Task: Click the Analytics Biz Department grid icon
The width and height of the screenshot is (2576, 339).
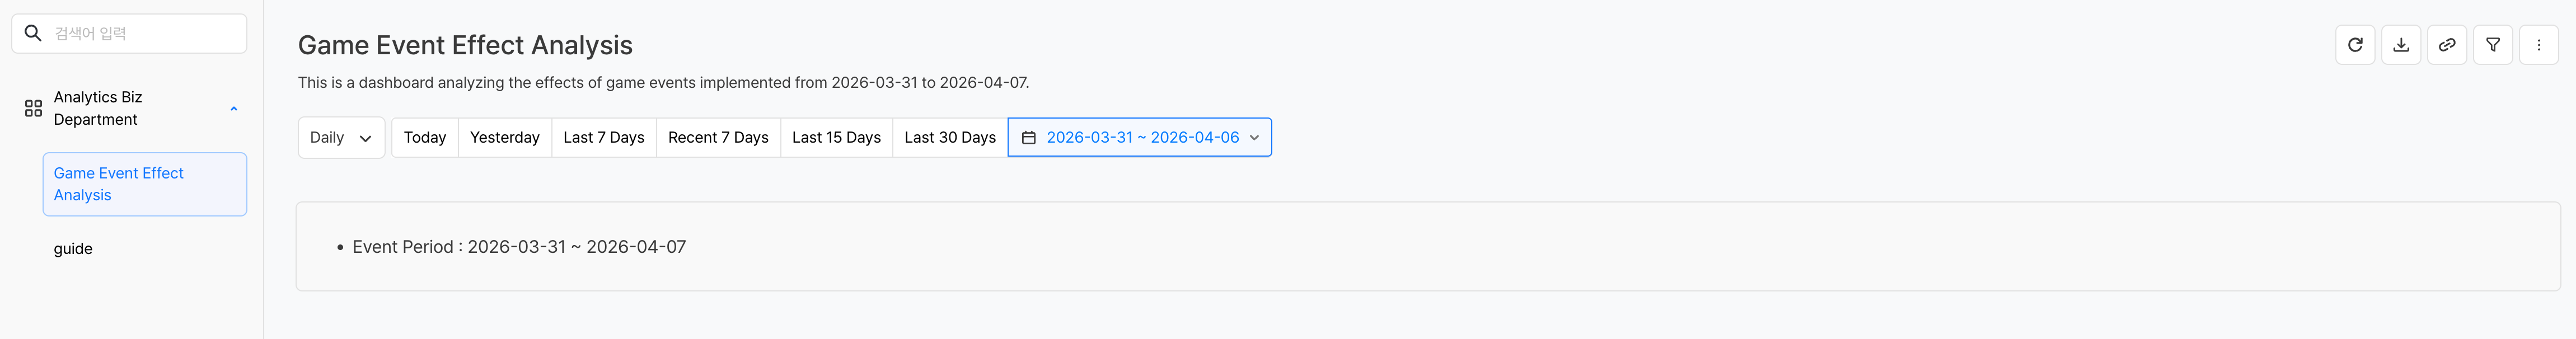Action: click(x=33, y=108)
